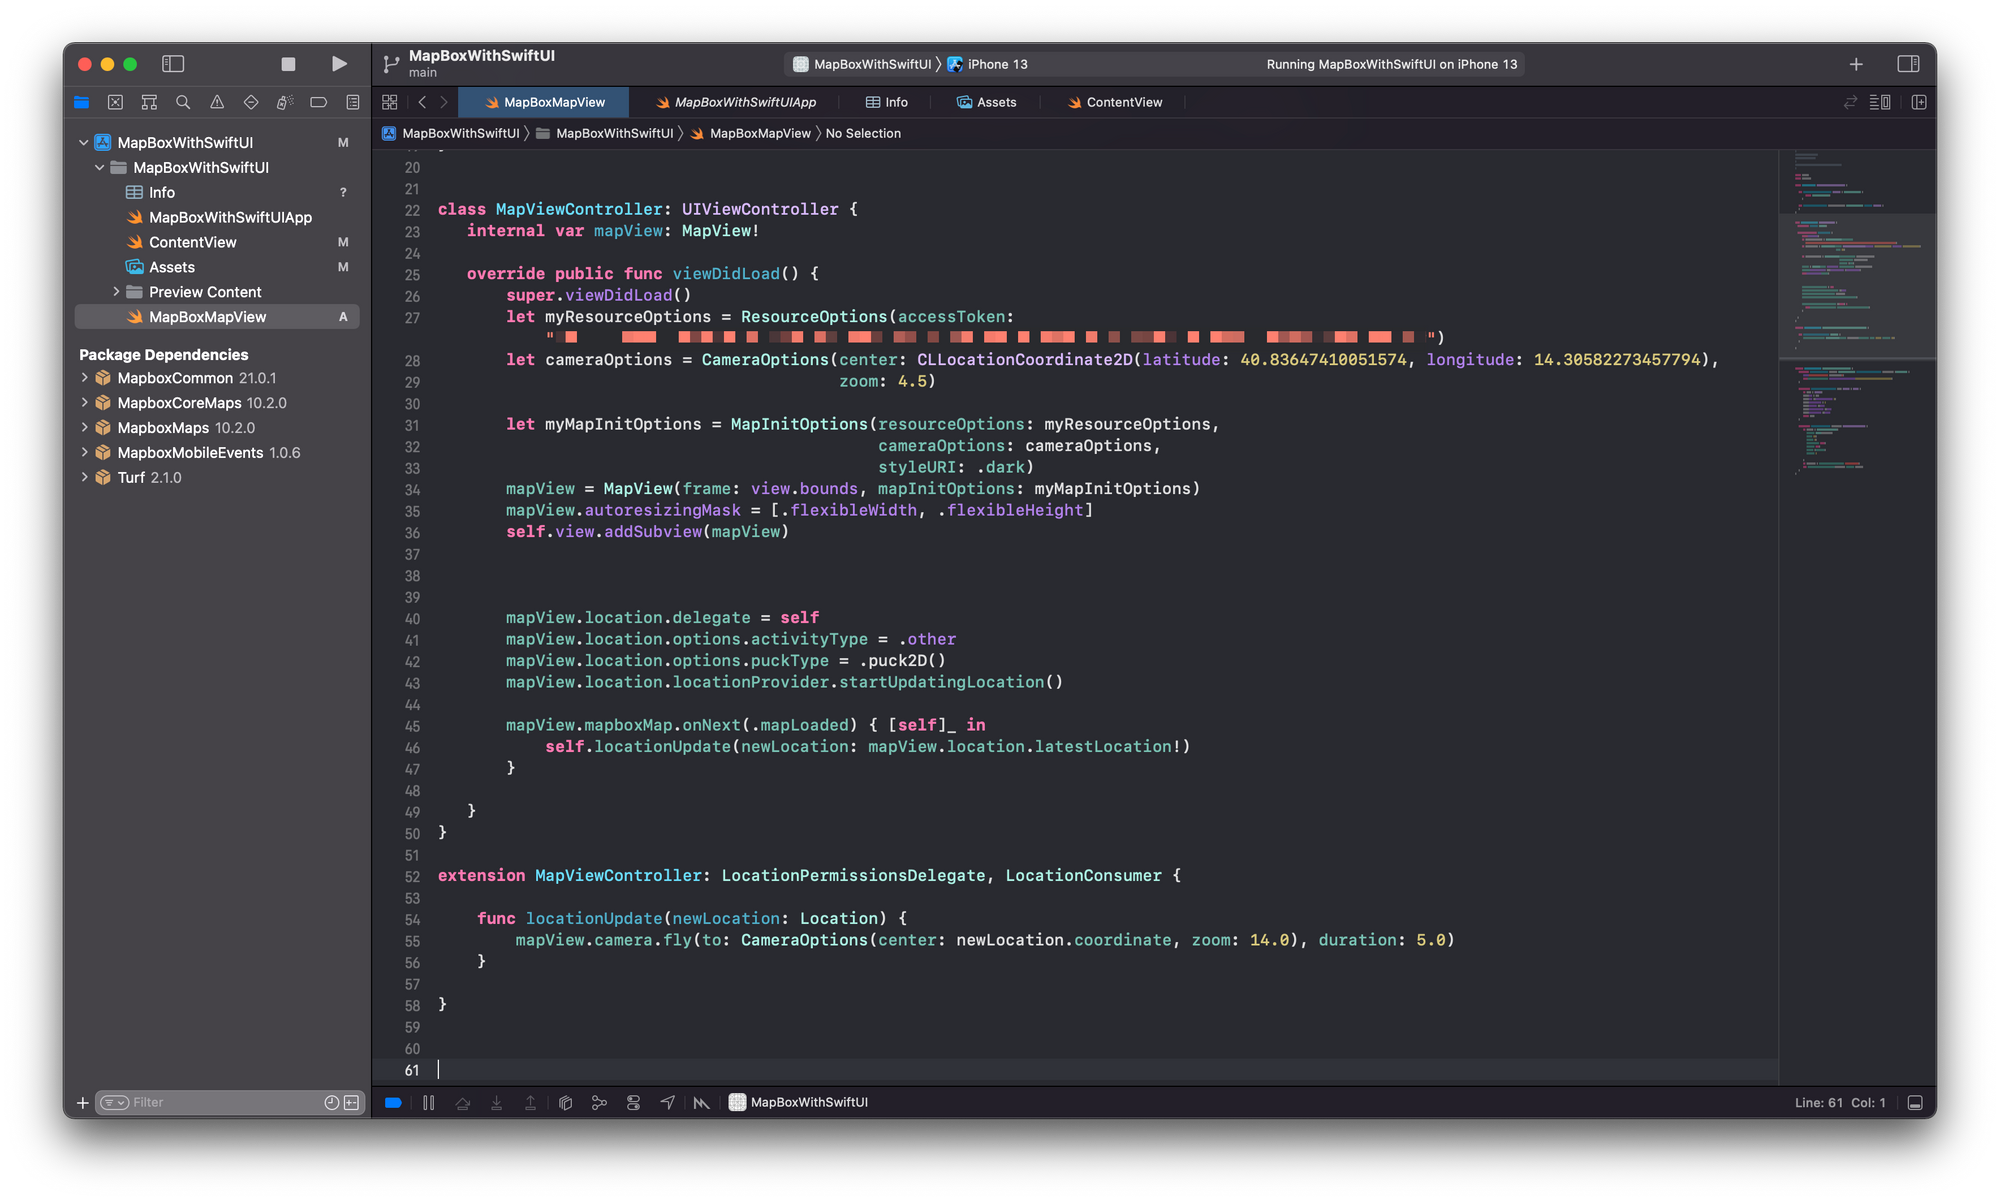Open the Issue navigator warning icon
The height and width of the screenshot is (1202, 2000).
[217, 102]
